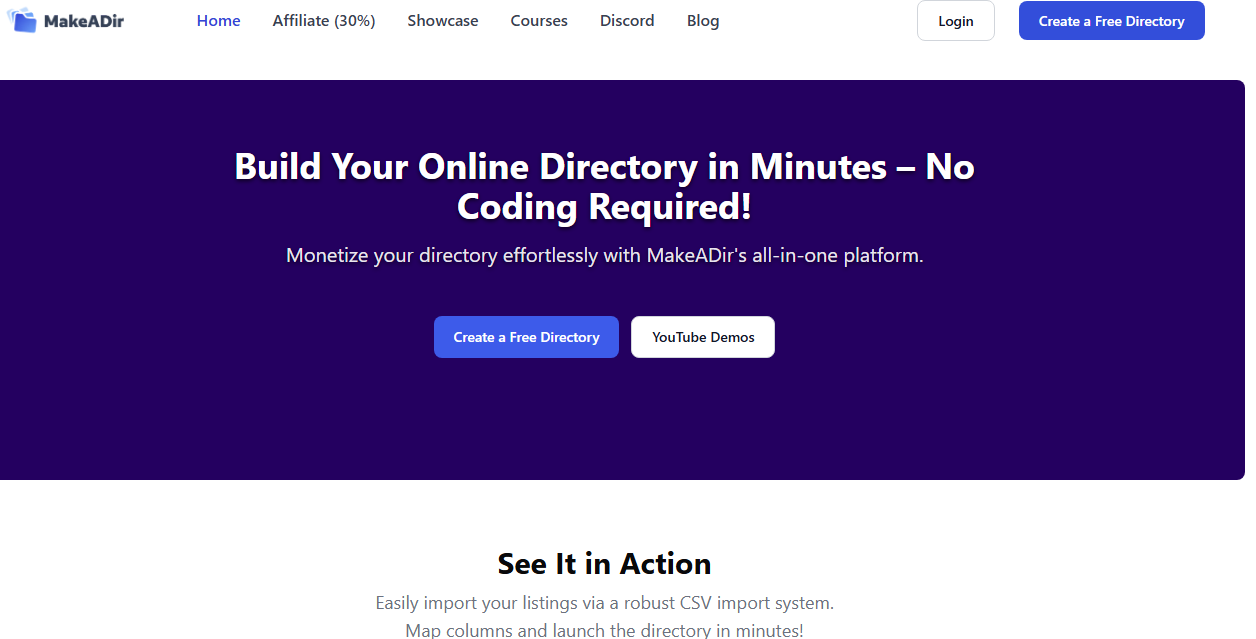Click the hero Create a Free Directory button

coord(526,337)
